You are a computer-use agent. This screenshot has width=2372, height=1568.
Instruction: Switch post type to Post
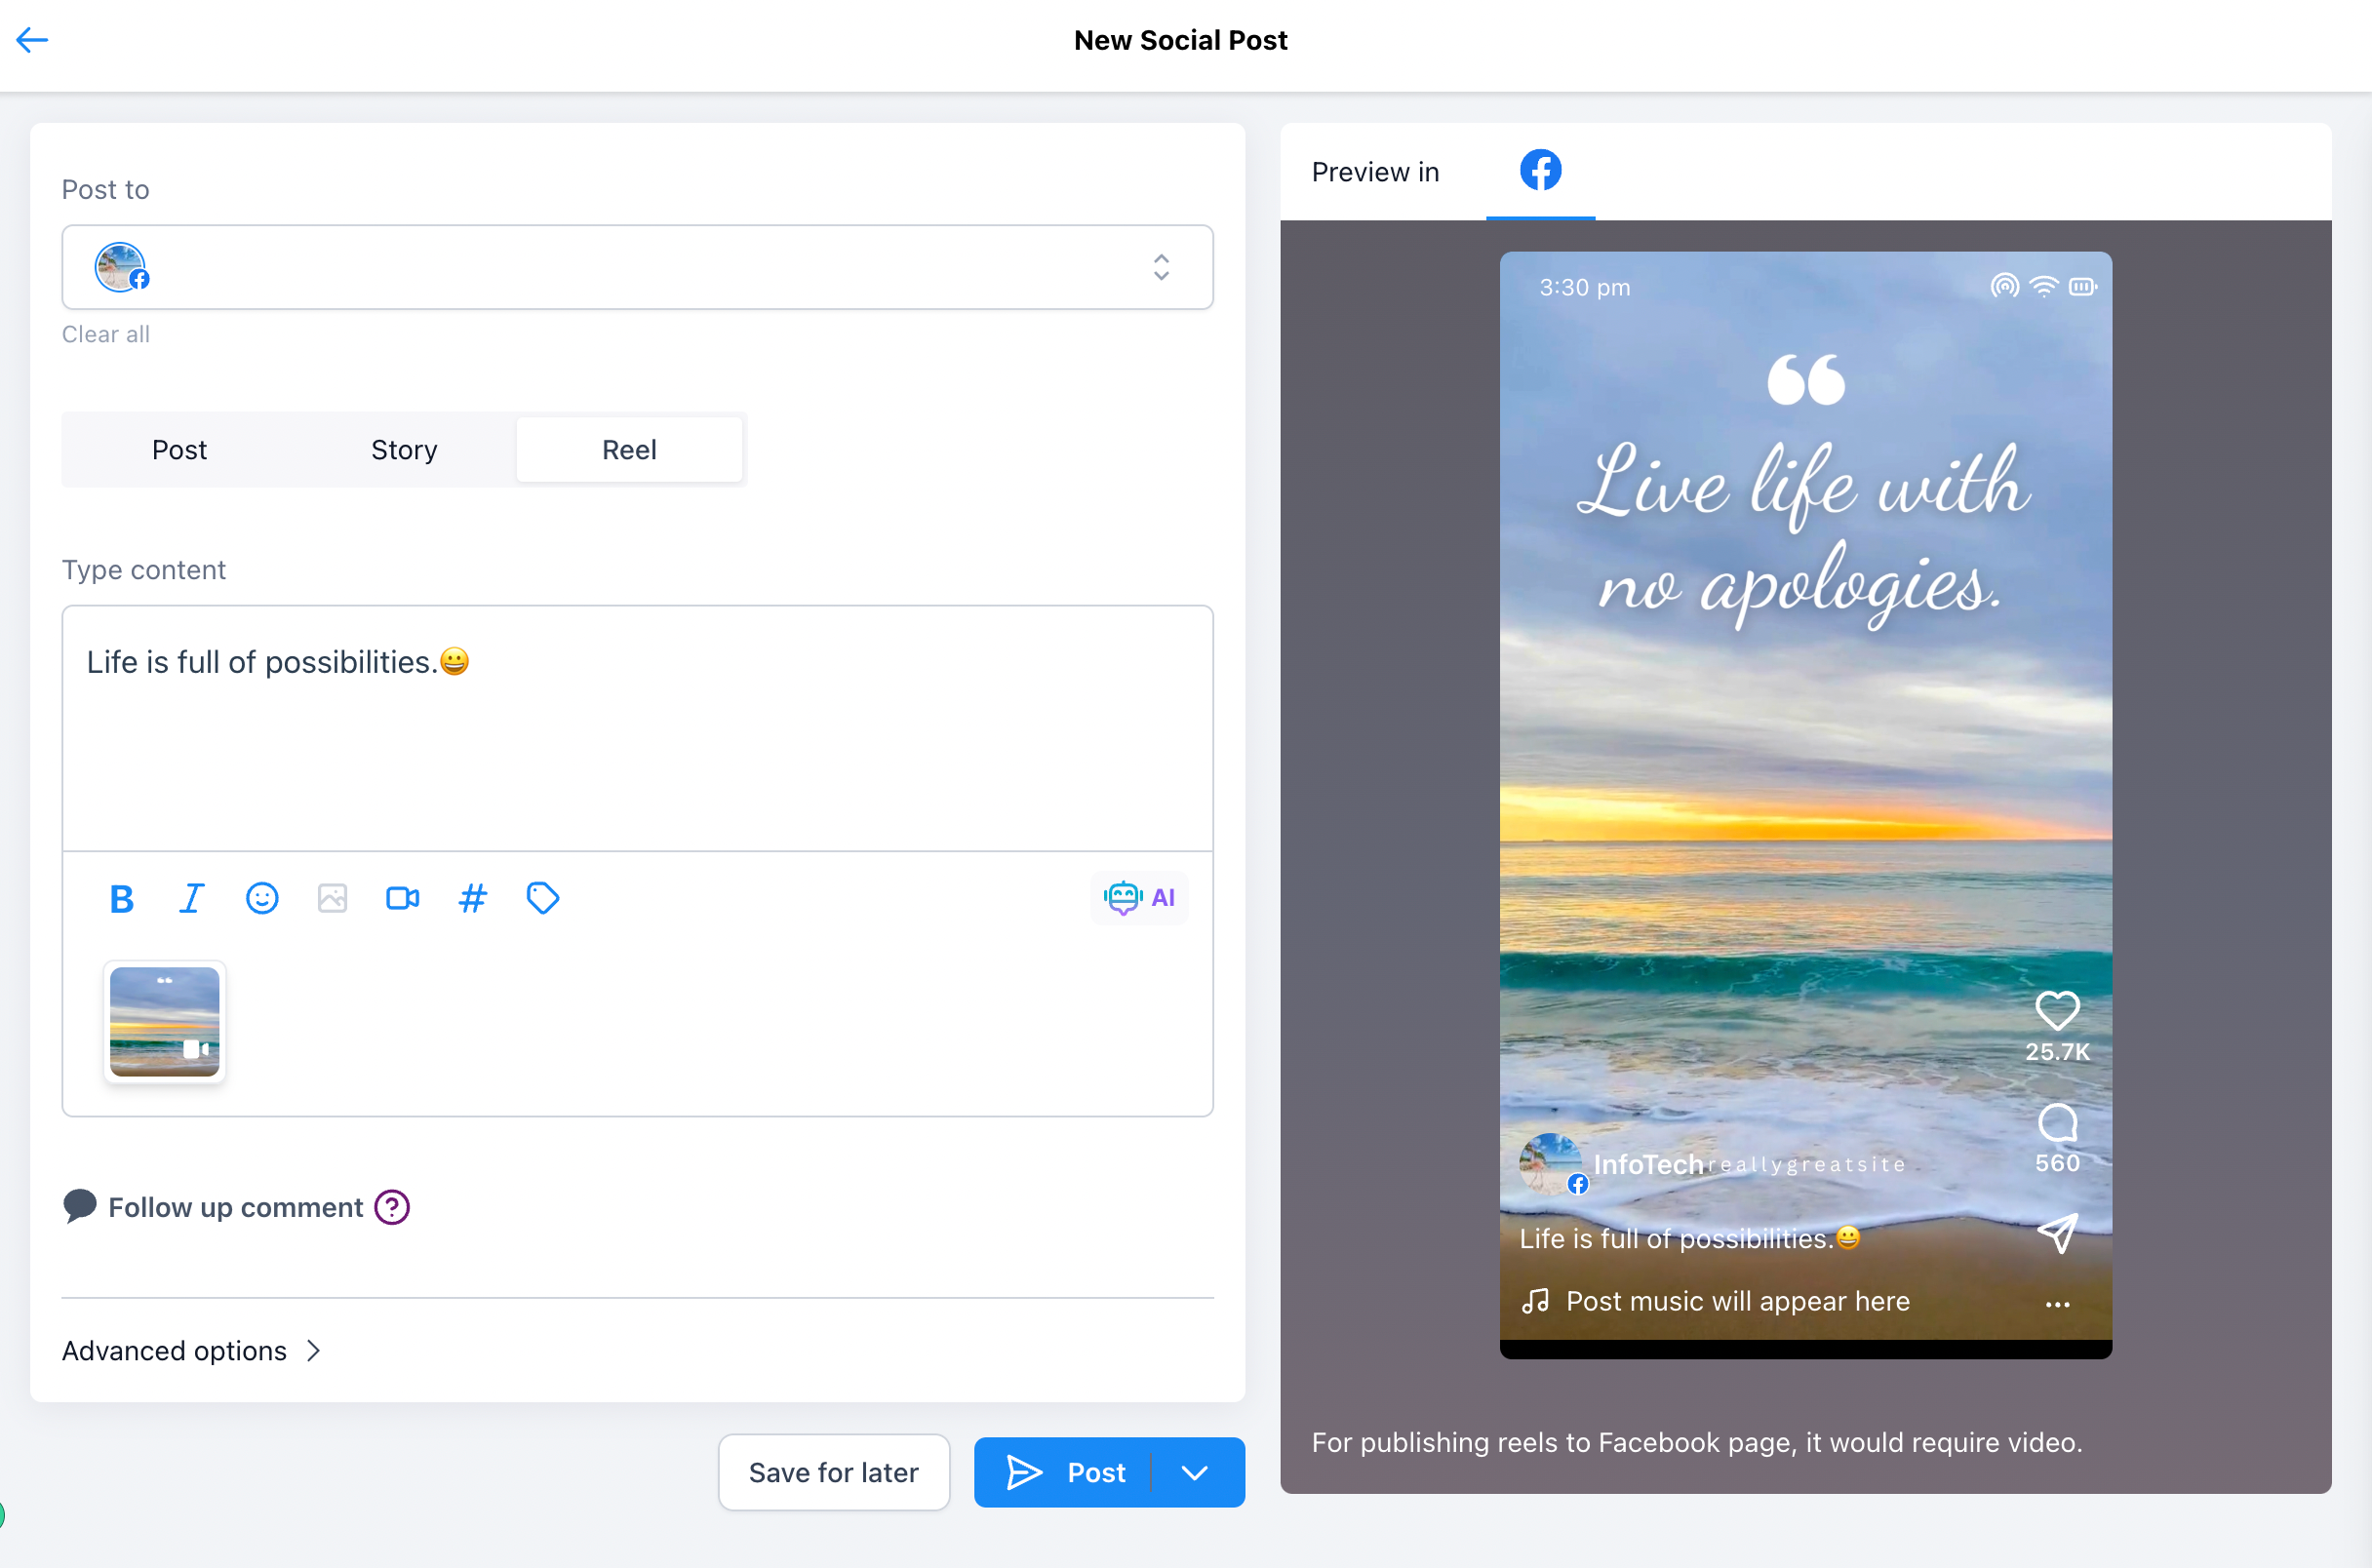point(179,450)
